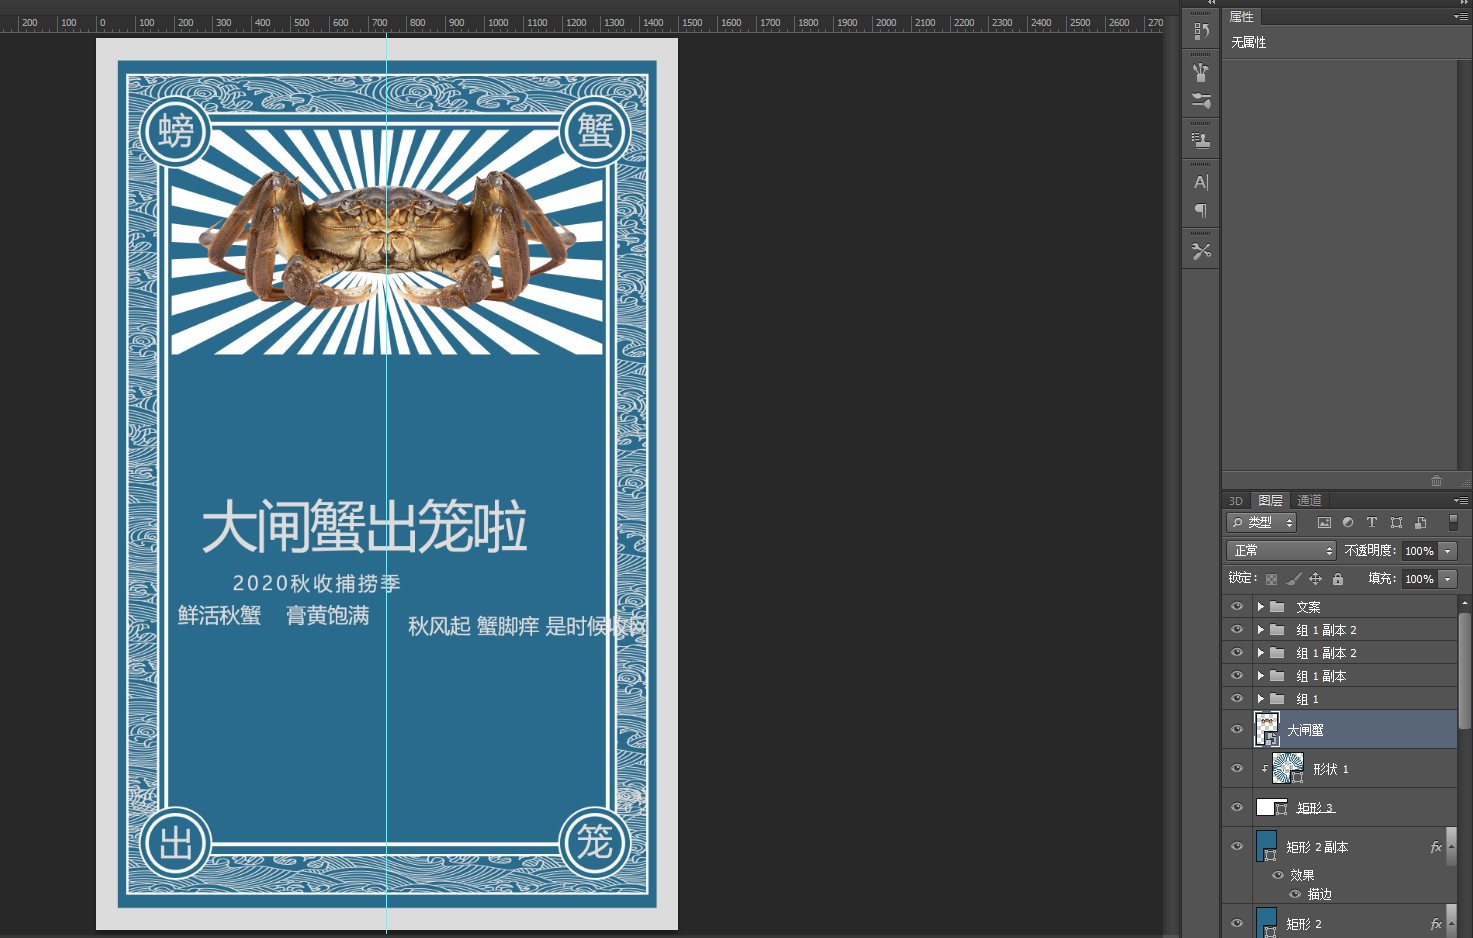The width and height of the screenshot is (1473, 938).
Task: Click the opacity 100% value field
Action: [x=1419, y=551]
